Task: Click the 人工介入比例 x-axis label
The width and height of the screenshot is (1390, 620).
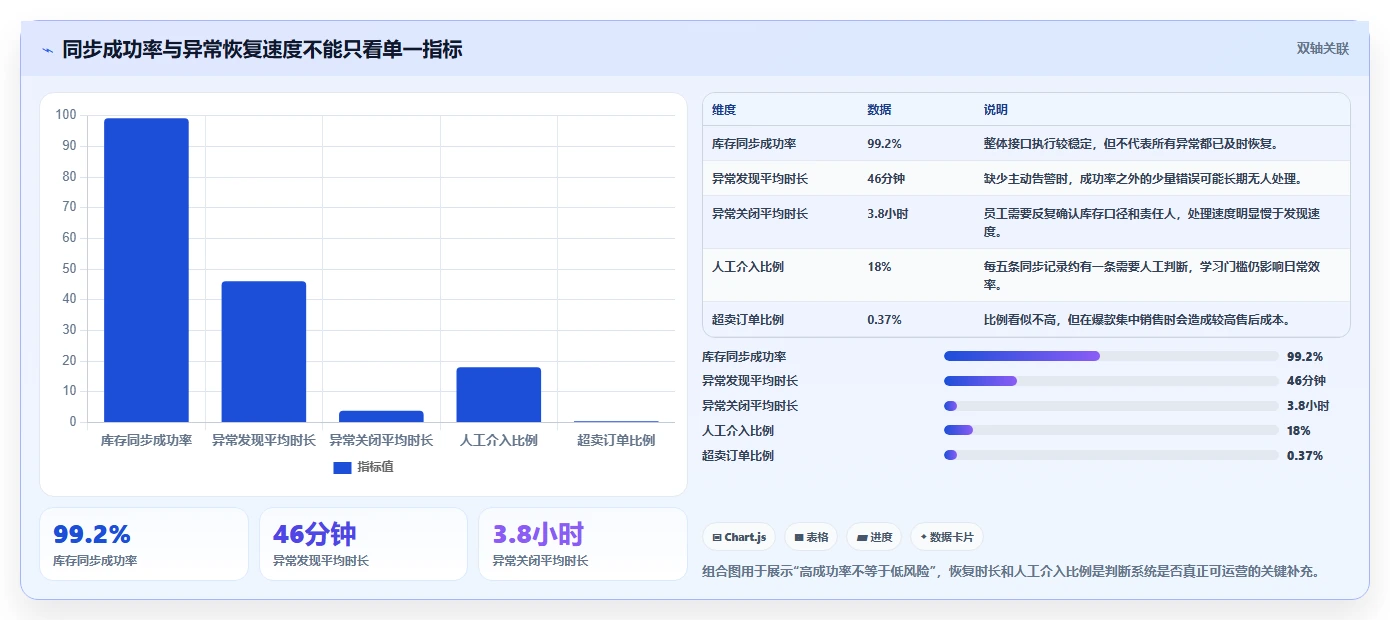Action: 499,441
